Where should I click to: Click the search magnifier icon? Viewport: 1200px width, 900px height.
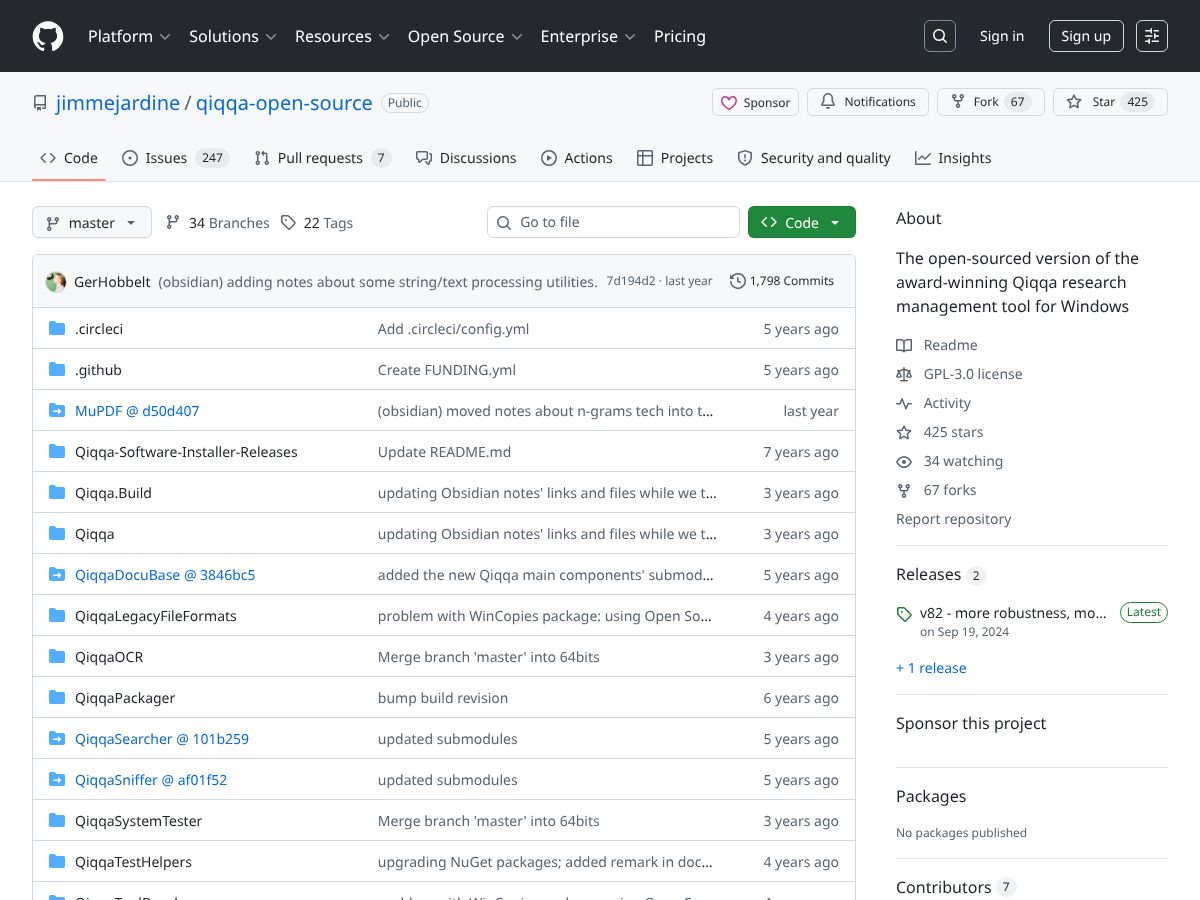[x=940, y=36]
